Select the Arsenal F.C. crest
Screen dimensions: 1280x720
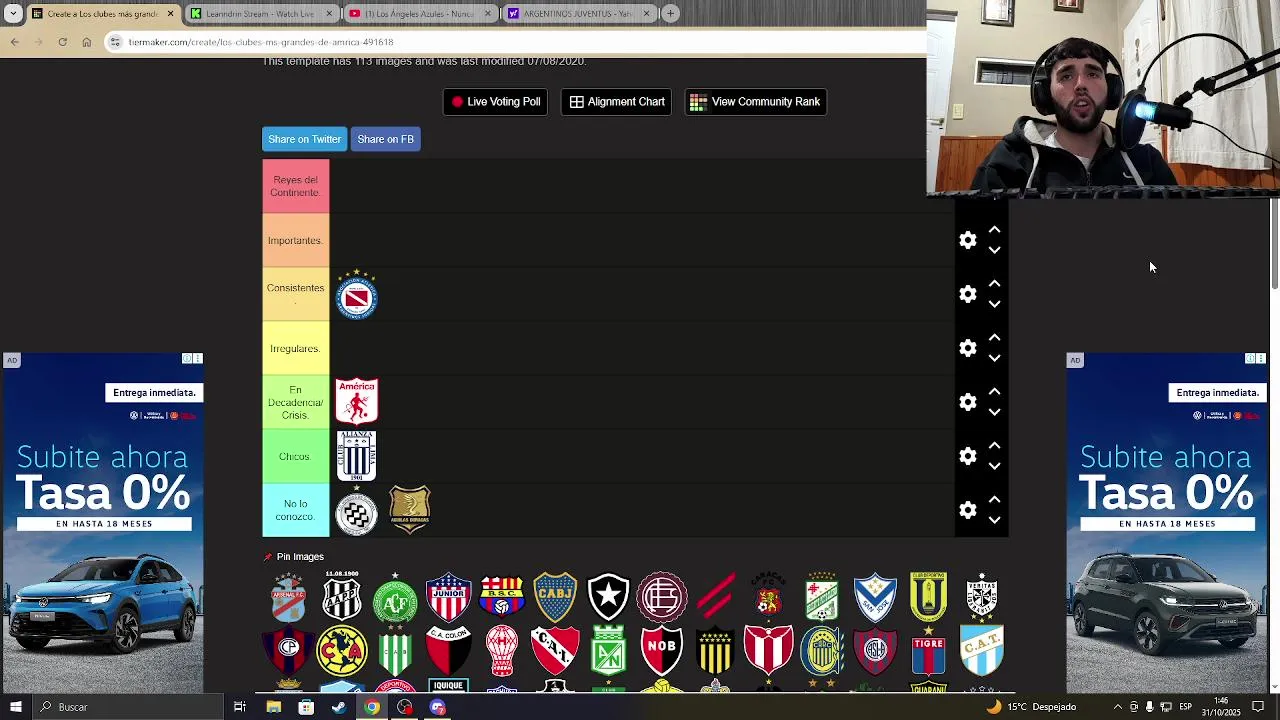click(x=288, y=597)
